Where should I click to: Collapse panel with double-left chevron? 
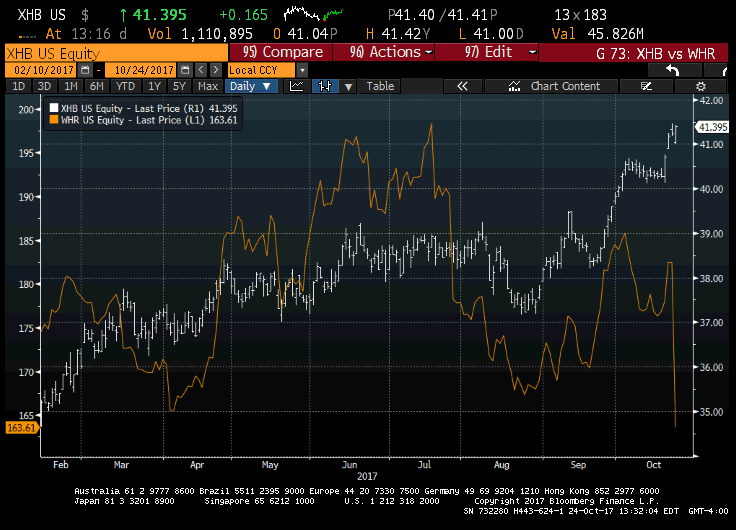(463, 86)
